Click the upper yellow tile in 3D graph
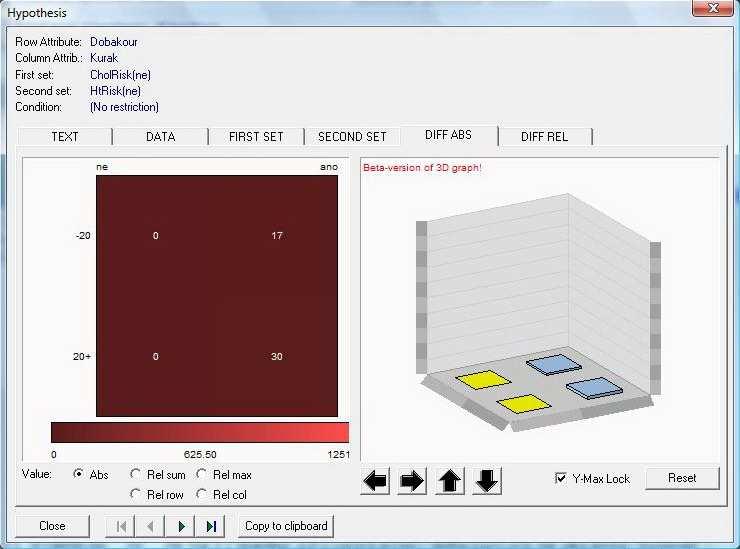The height and width of the screenshot is (549, 740). (x=483, y=380)
